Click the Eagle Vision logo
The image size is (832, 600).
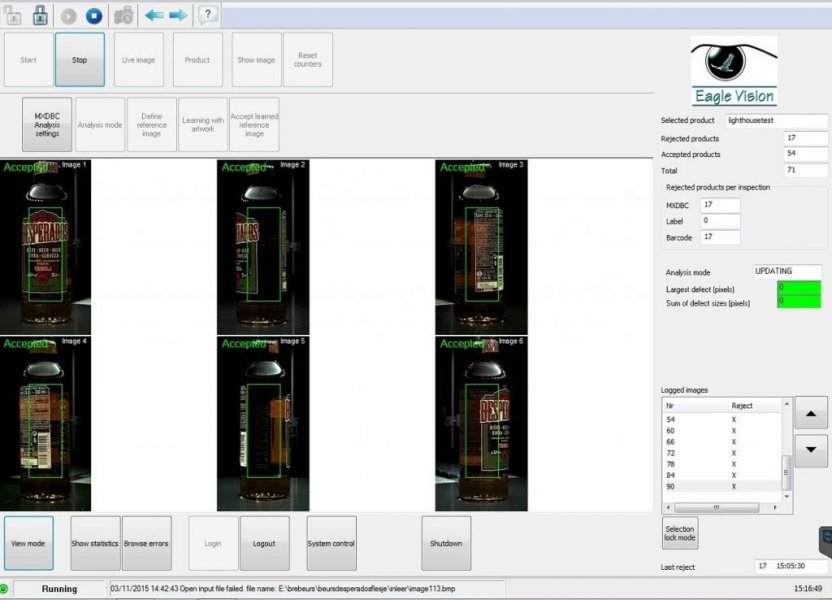(x=734, y=71)
